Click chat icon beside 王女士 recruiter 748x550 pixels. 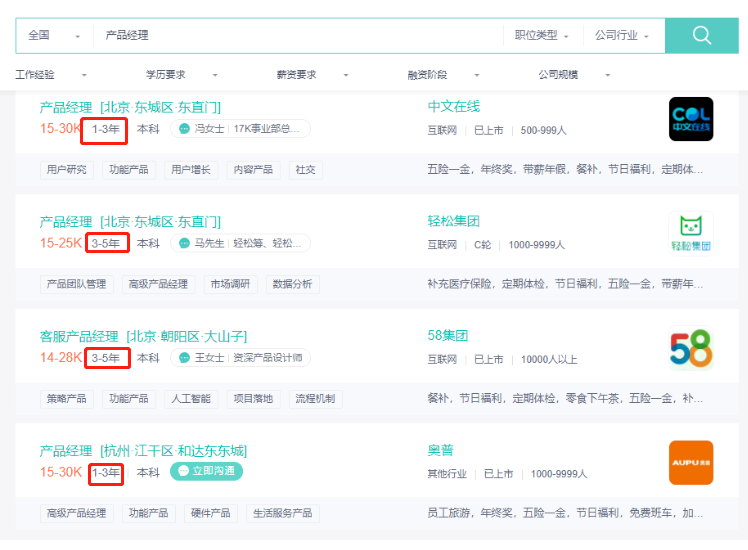(x=184, y=358)
